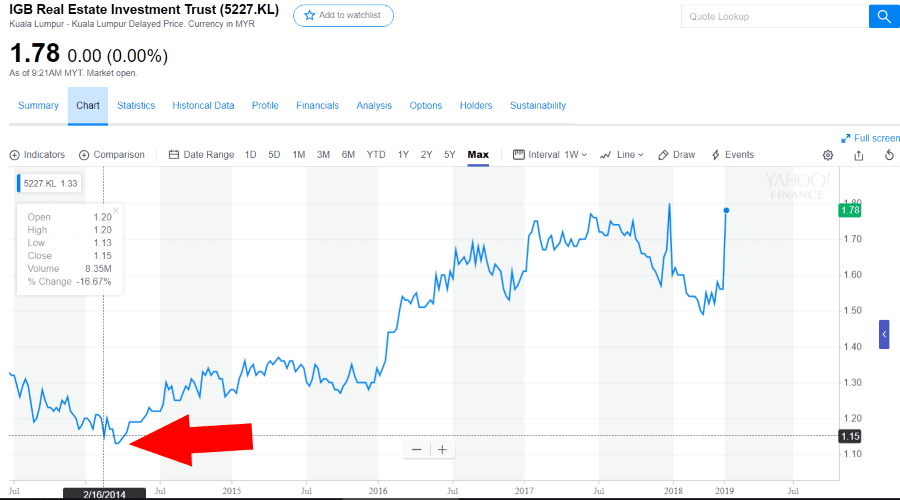The height and width of the screenshot is (500, 900).
Task: Click the Quote Lookup search field
Action: tap(775, 17)
